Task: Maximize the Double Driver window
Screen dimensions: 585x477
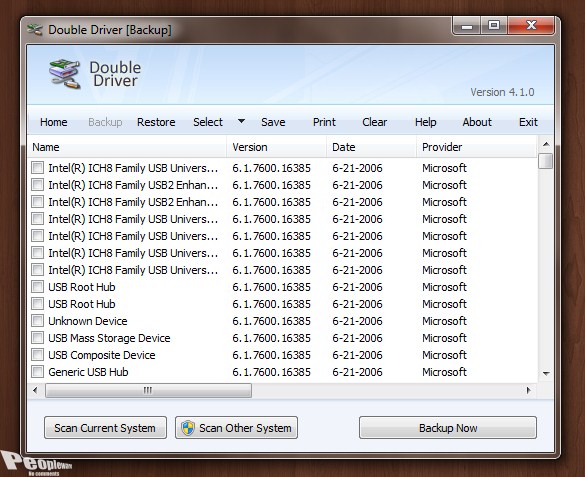Action: click(x=494, y=26)
